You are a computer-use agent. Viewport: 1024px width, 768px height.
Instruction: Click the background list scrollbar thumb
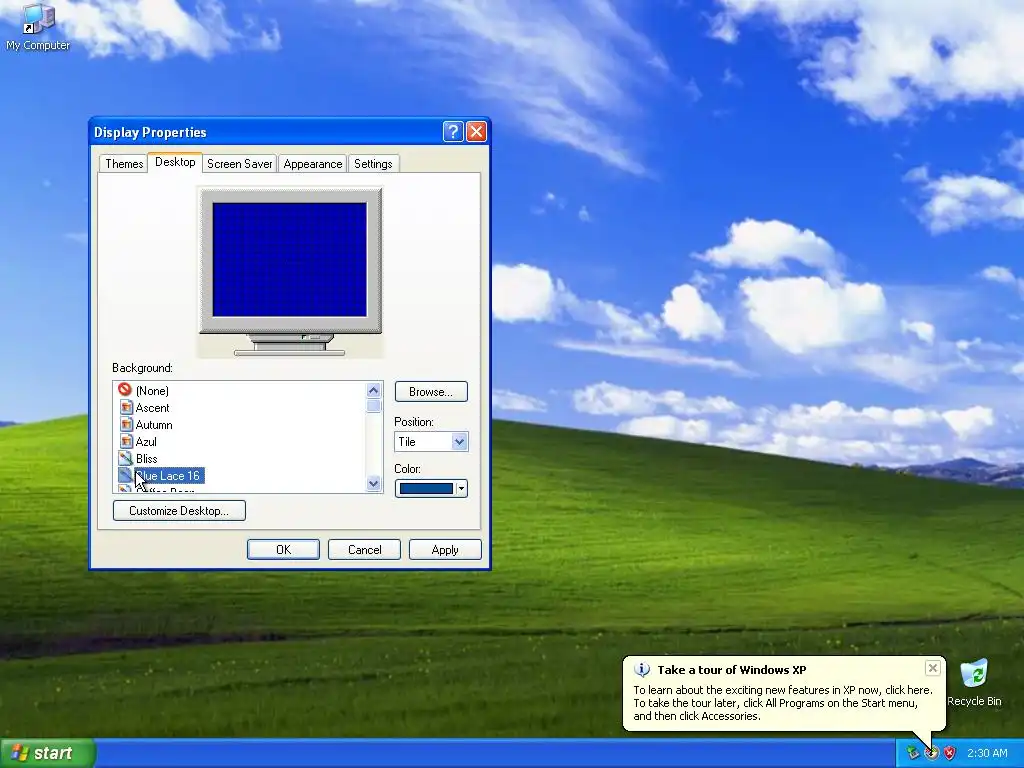tap(374, 406)
